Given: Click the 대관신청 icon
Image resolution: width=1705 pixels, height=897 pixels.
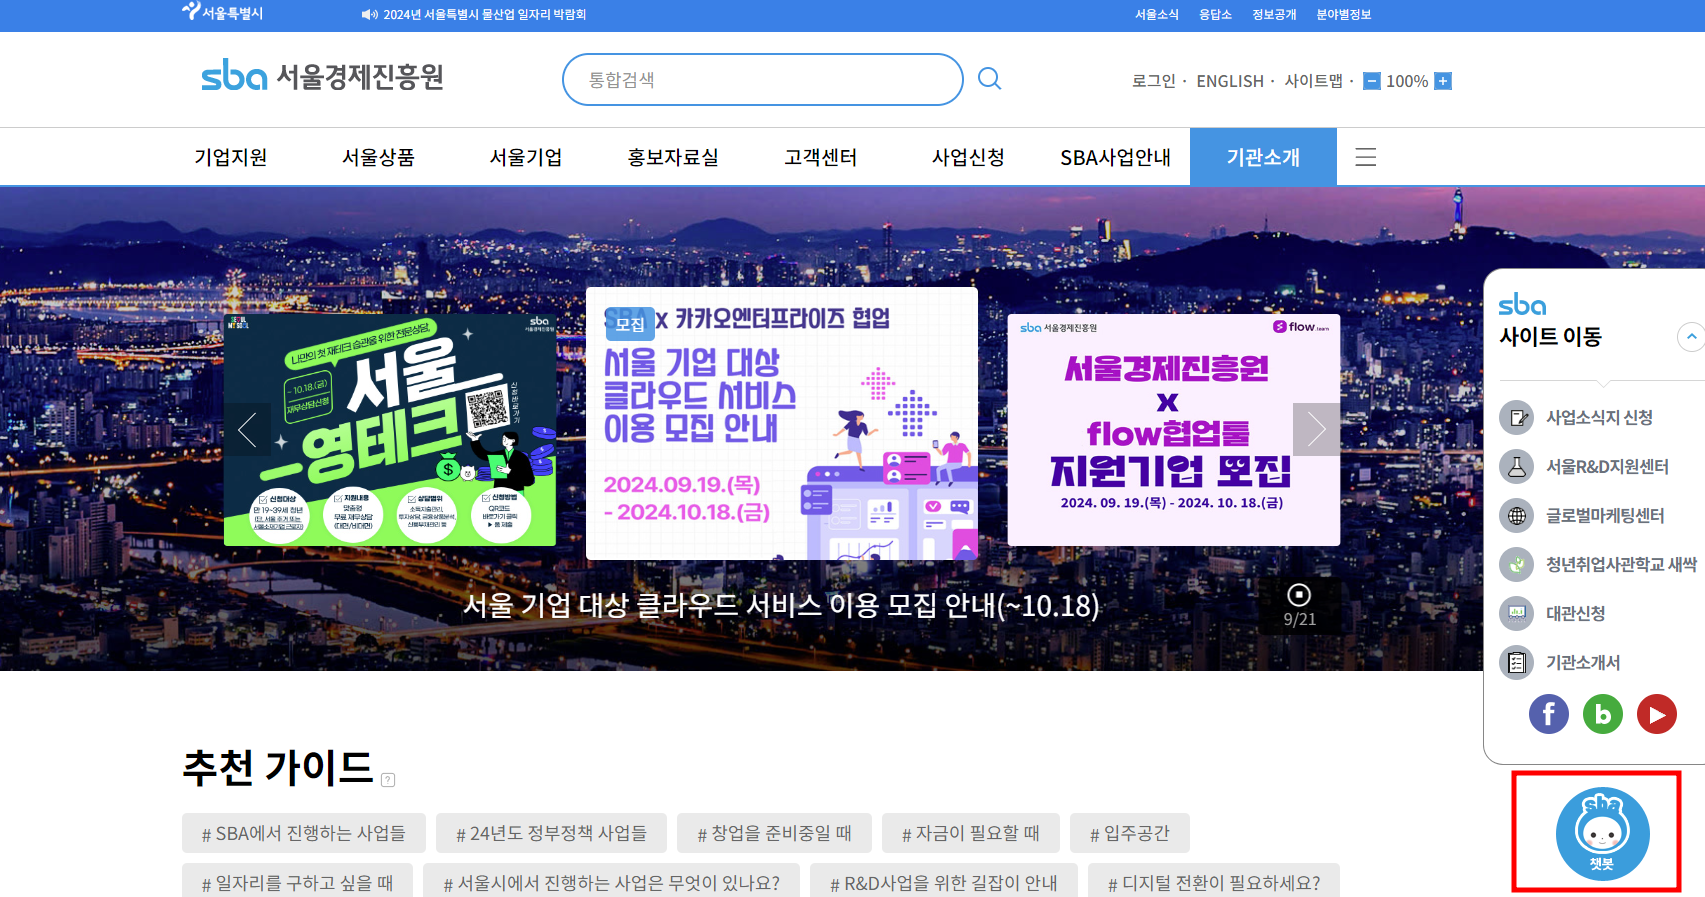Looking at the screenshot, I should click(x=1517, y=613).
